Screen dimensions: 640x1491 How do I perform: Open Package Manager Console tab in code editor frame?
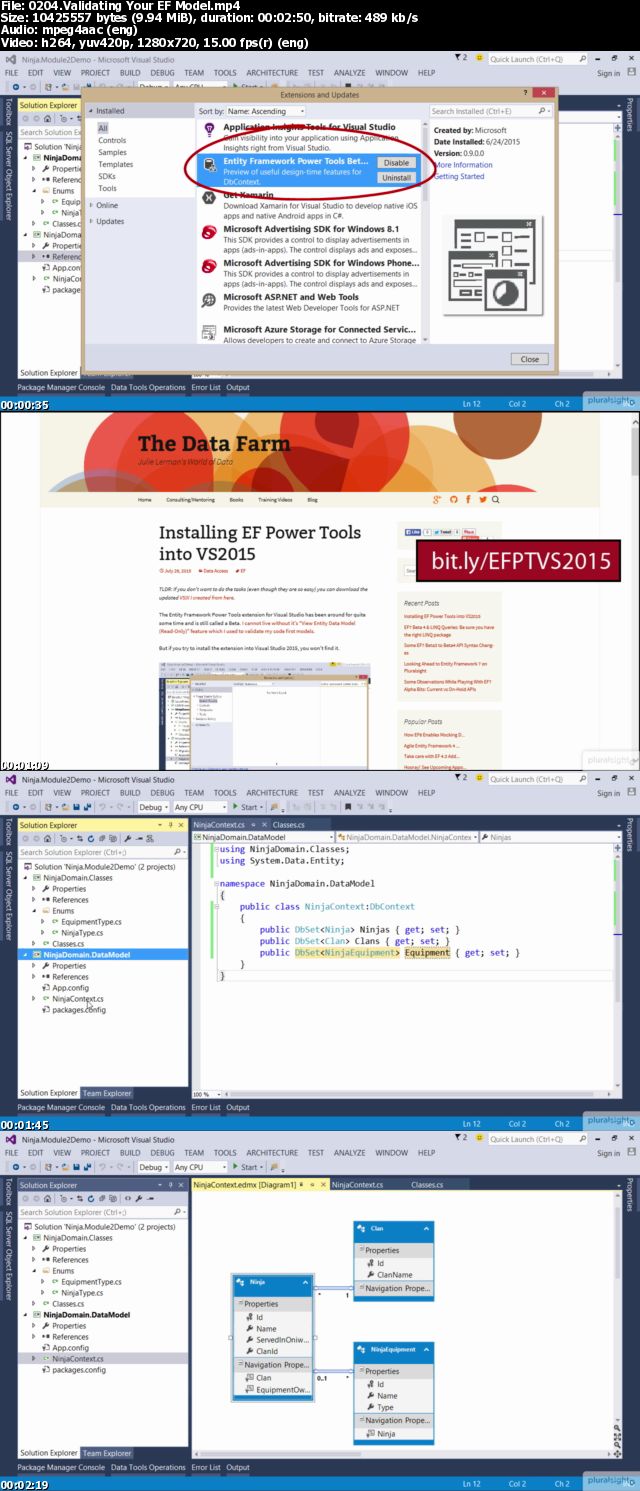(x=61, y=1107)
